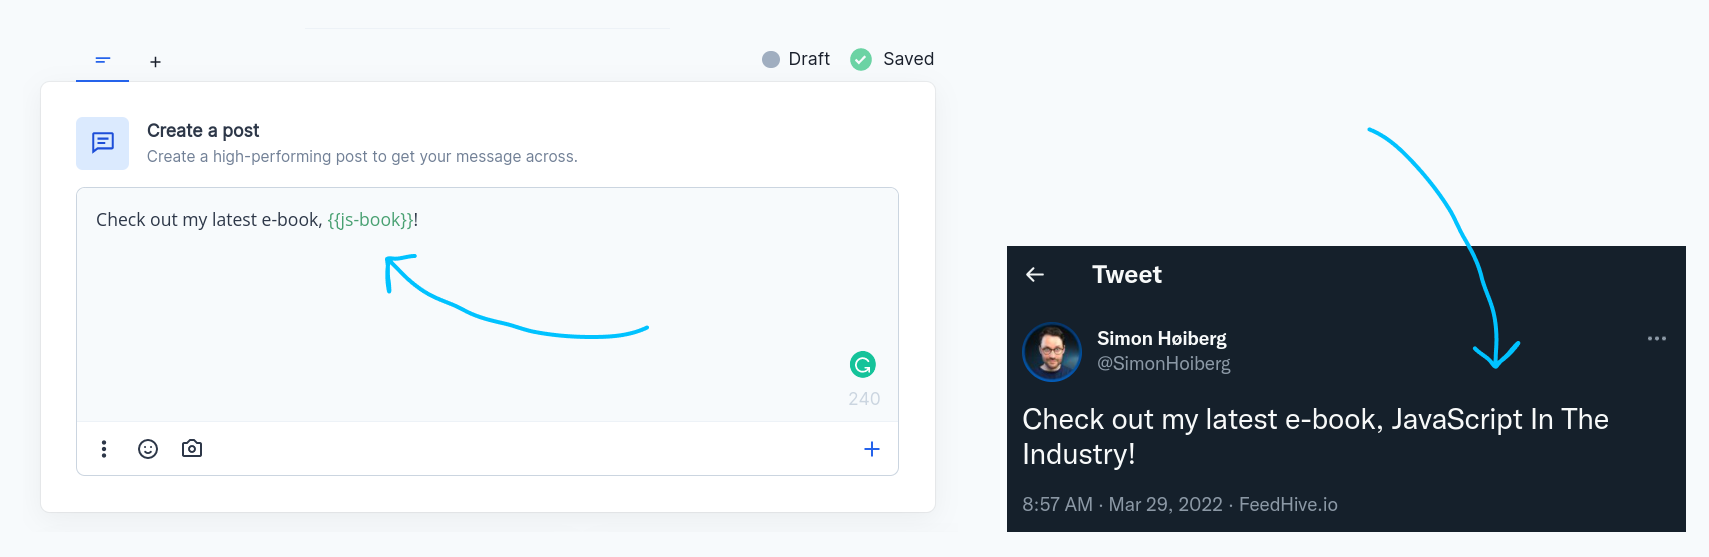Click the tweet timestamp 8:57 AM
1709x557 pixels.
coord(1057,505)
